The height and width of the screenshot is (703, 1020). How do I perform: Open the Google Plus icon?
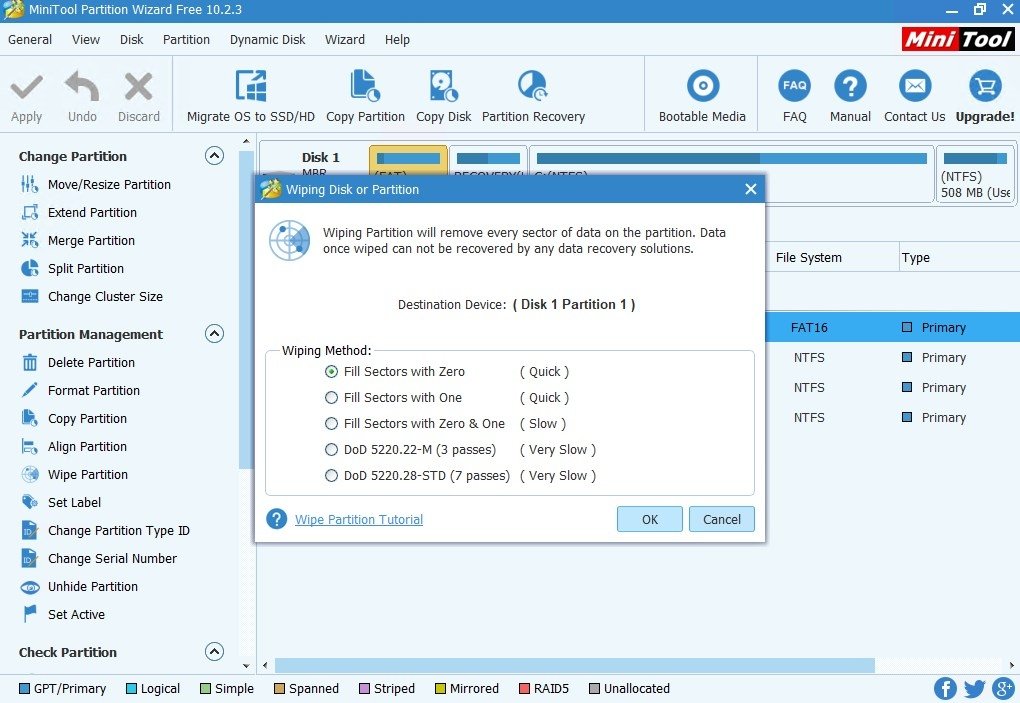coord(1004,688)
